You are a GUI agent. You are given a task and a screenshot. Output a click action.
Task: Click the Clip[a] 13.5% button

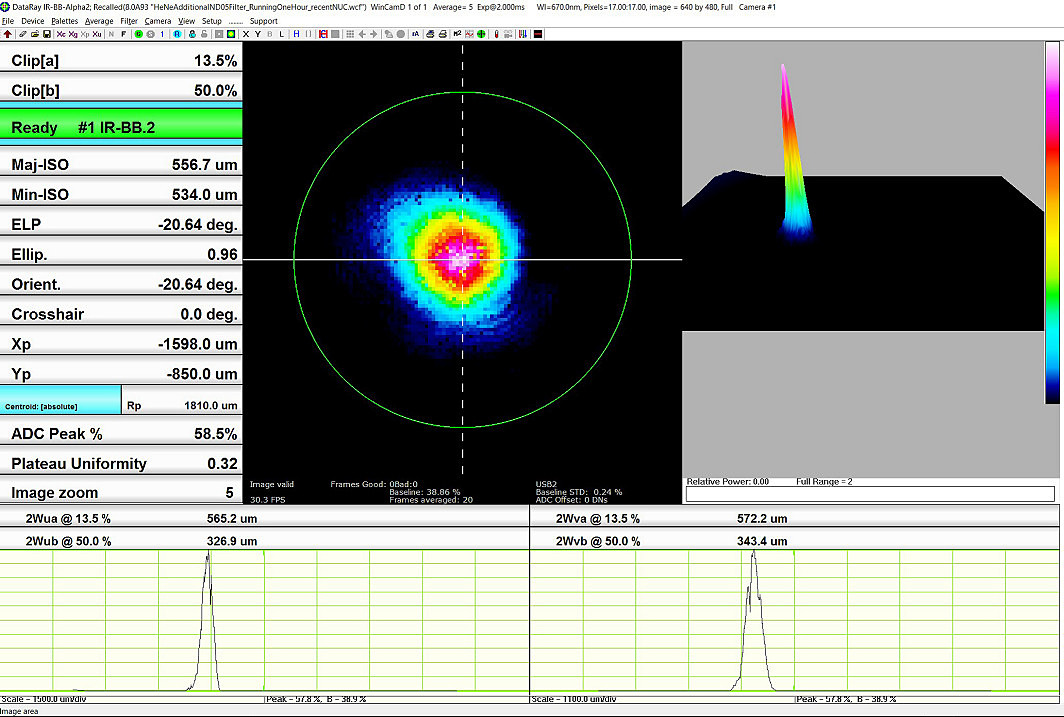coord(121,60)
